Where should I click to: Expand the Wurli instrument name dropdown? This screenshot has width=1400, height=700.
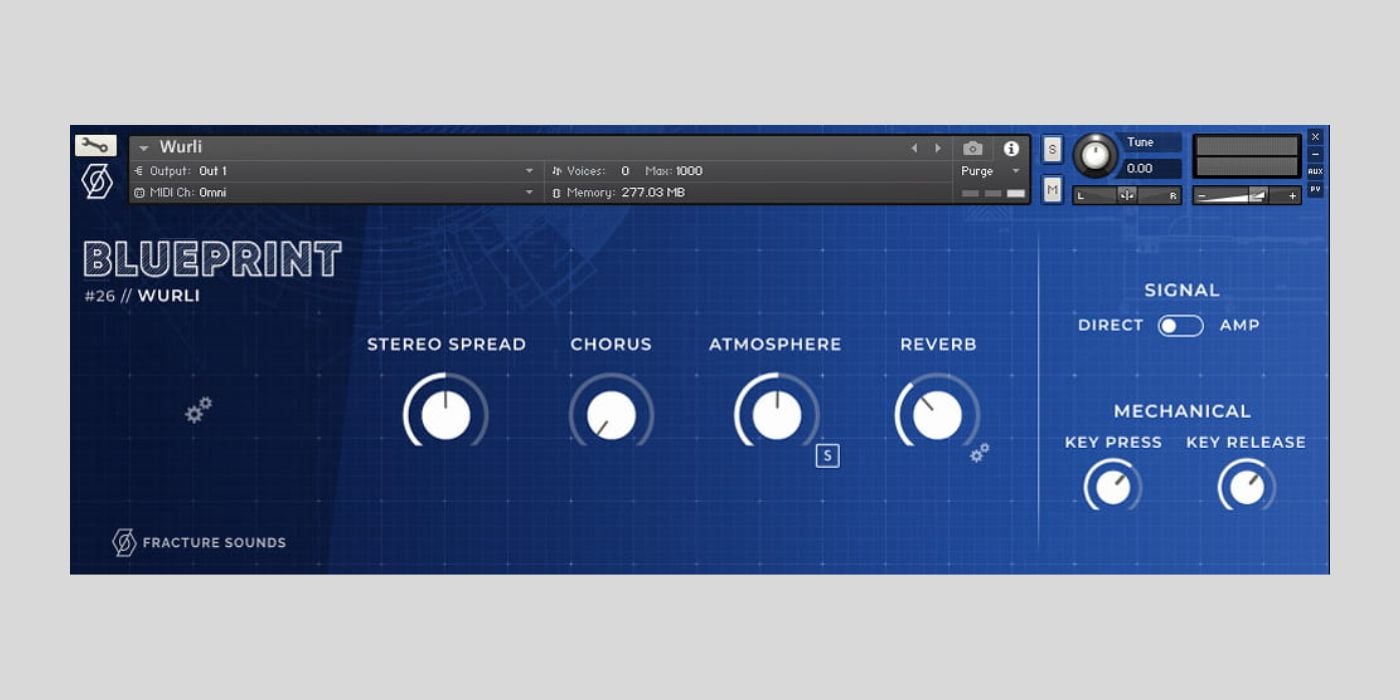coord(144,148)
